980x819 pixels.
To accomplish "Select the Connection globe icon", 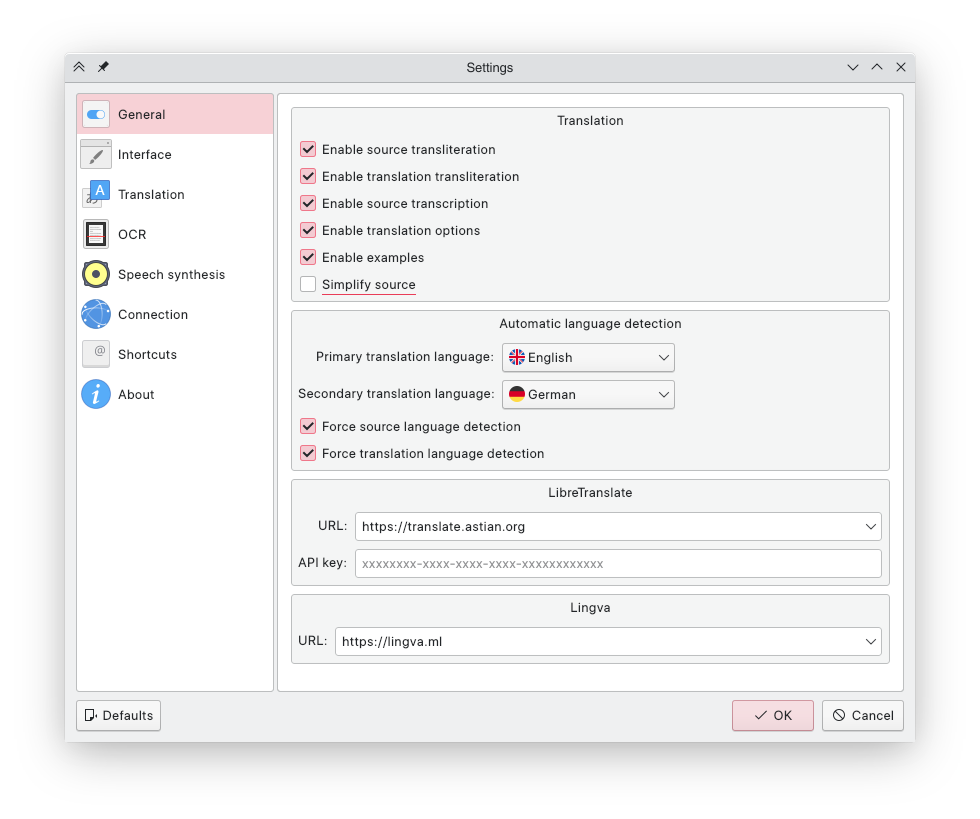I will tap(95, 314).
